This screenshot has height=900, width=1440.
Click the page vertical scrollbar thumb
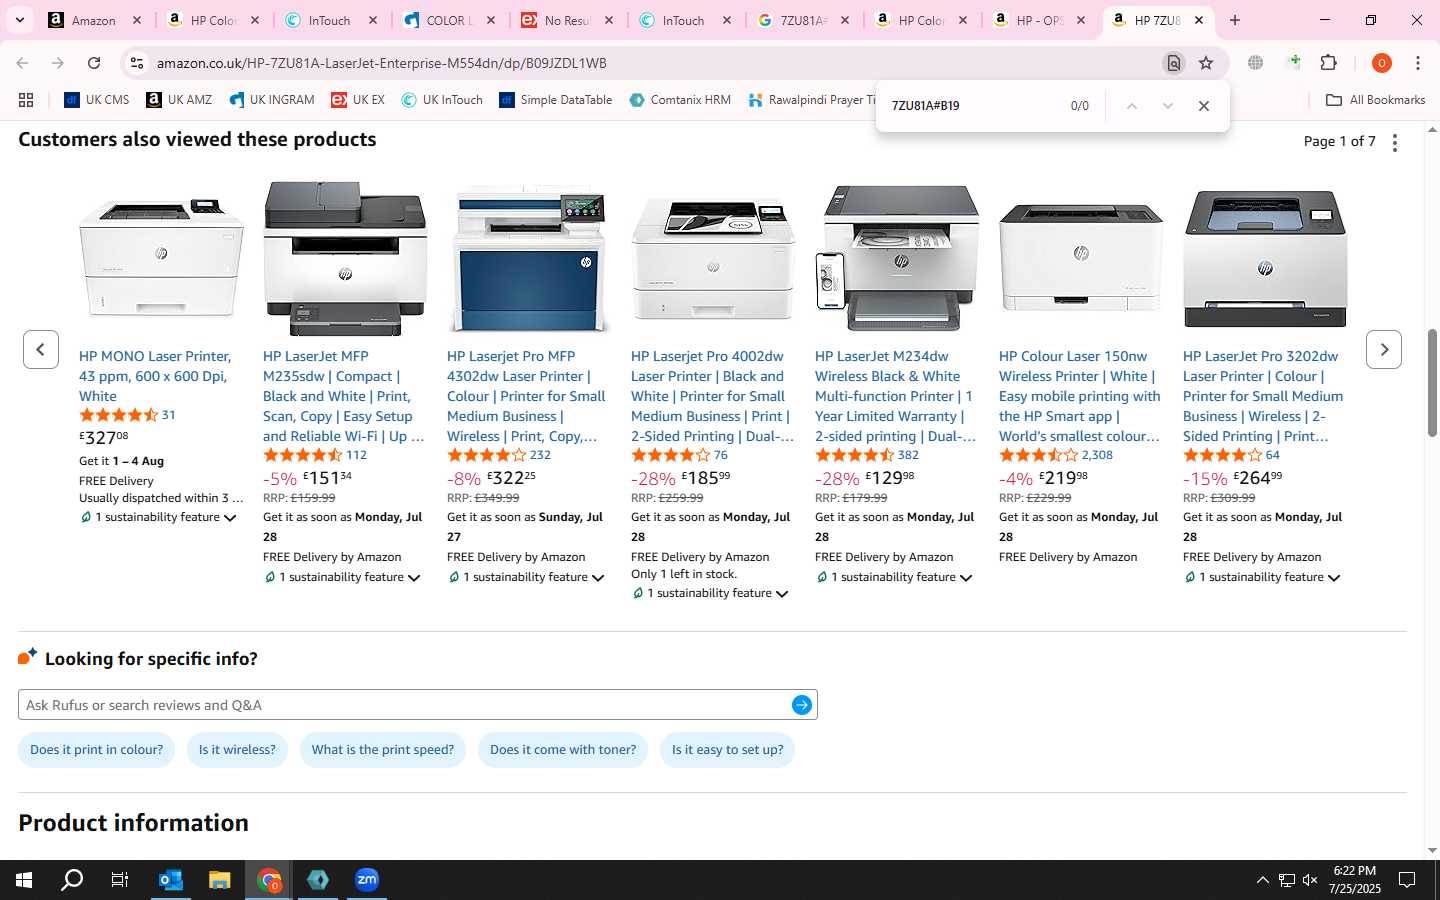[1432, 383]
